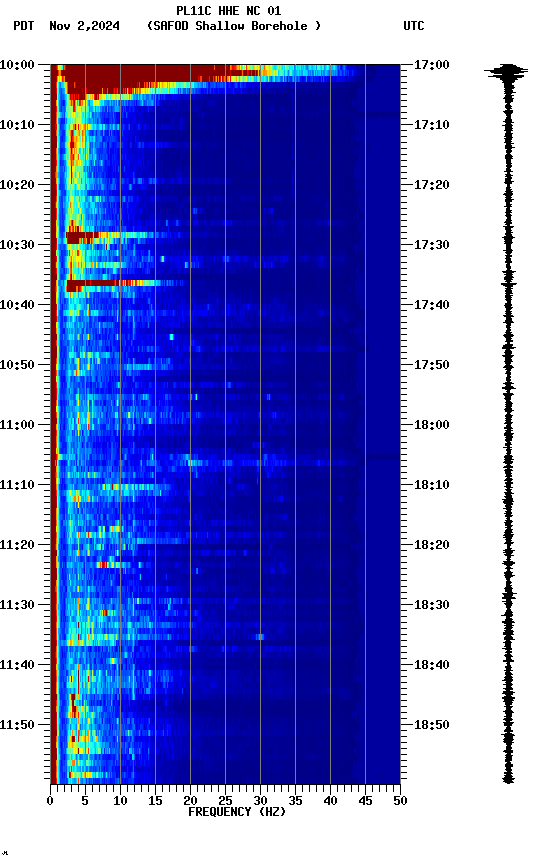Click the '10:00' PDT time label
This screenshot has width=552, height=864.
coord(17,65)
